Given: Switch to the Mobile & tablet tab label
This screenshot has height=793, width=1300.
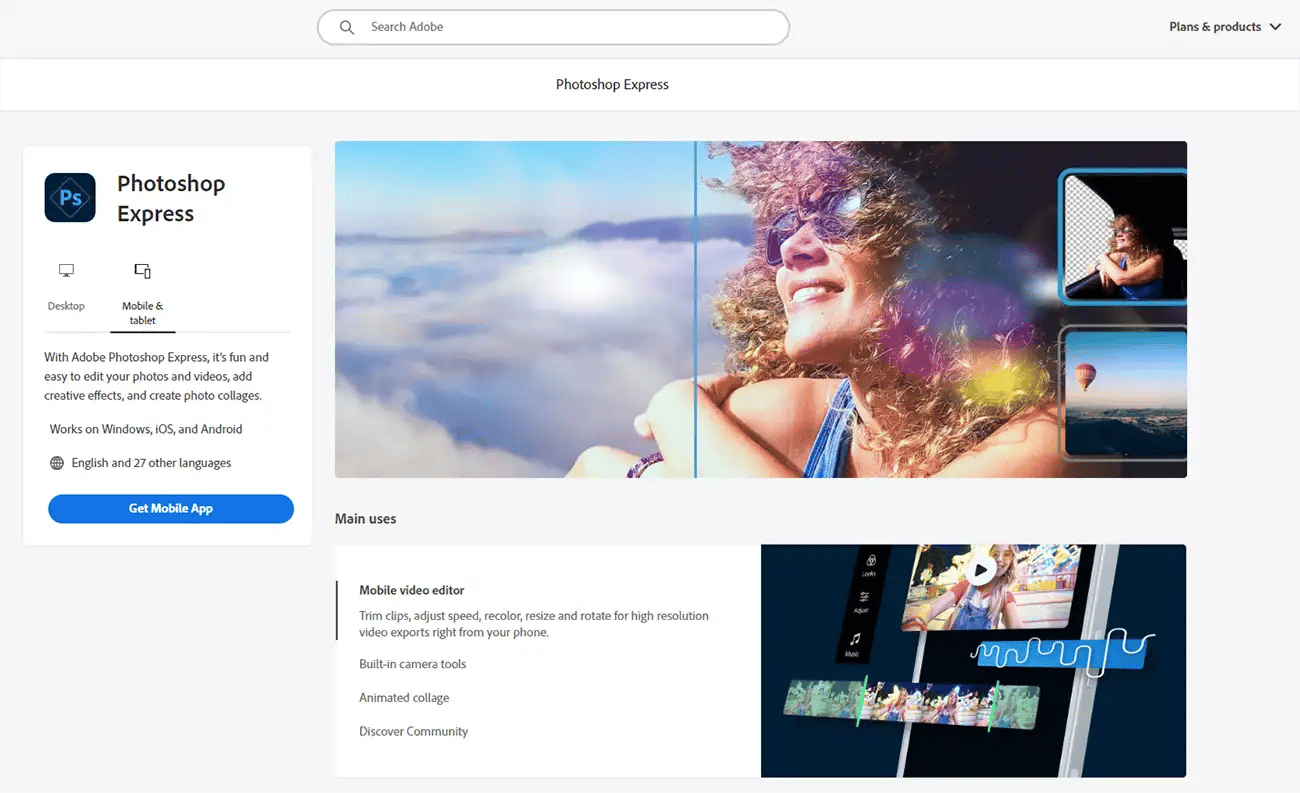Looking at the screenshot, I should point(142,313).
